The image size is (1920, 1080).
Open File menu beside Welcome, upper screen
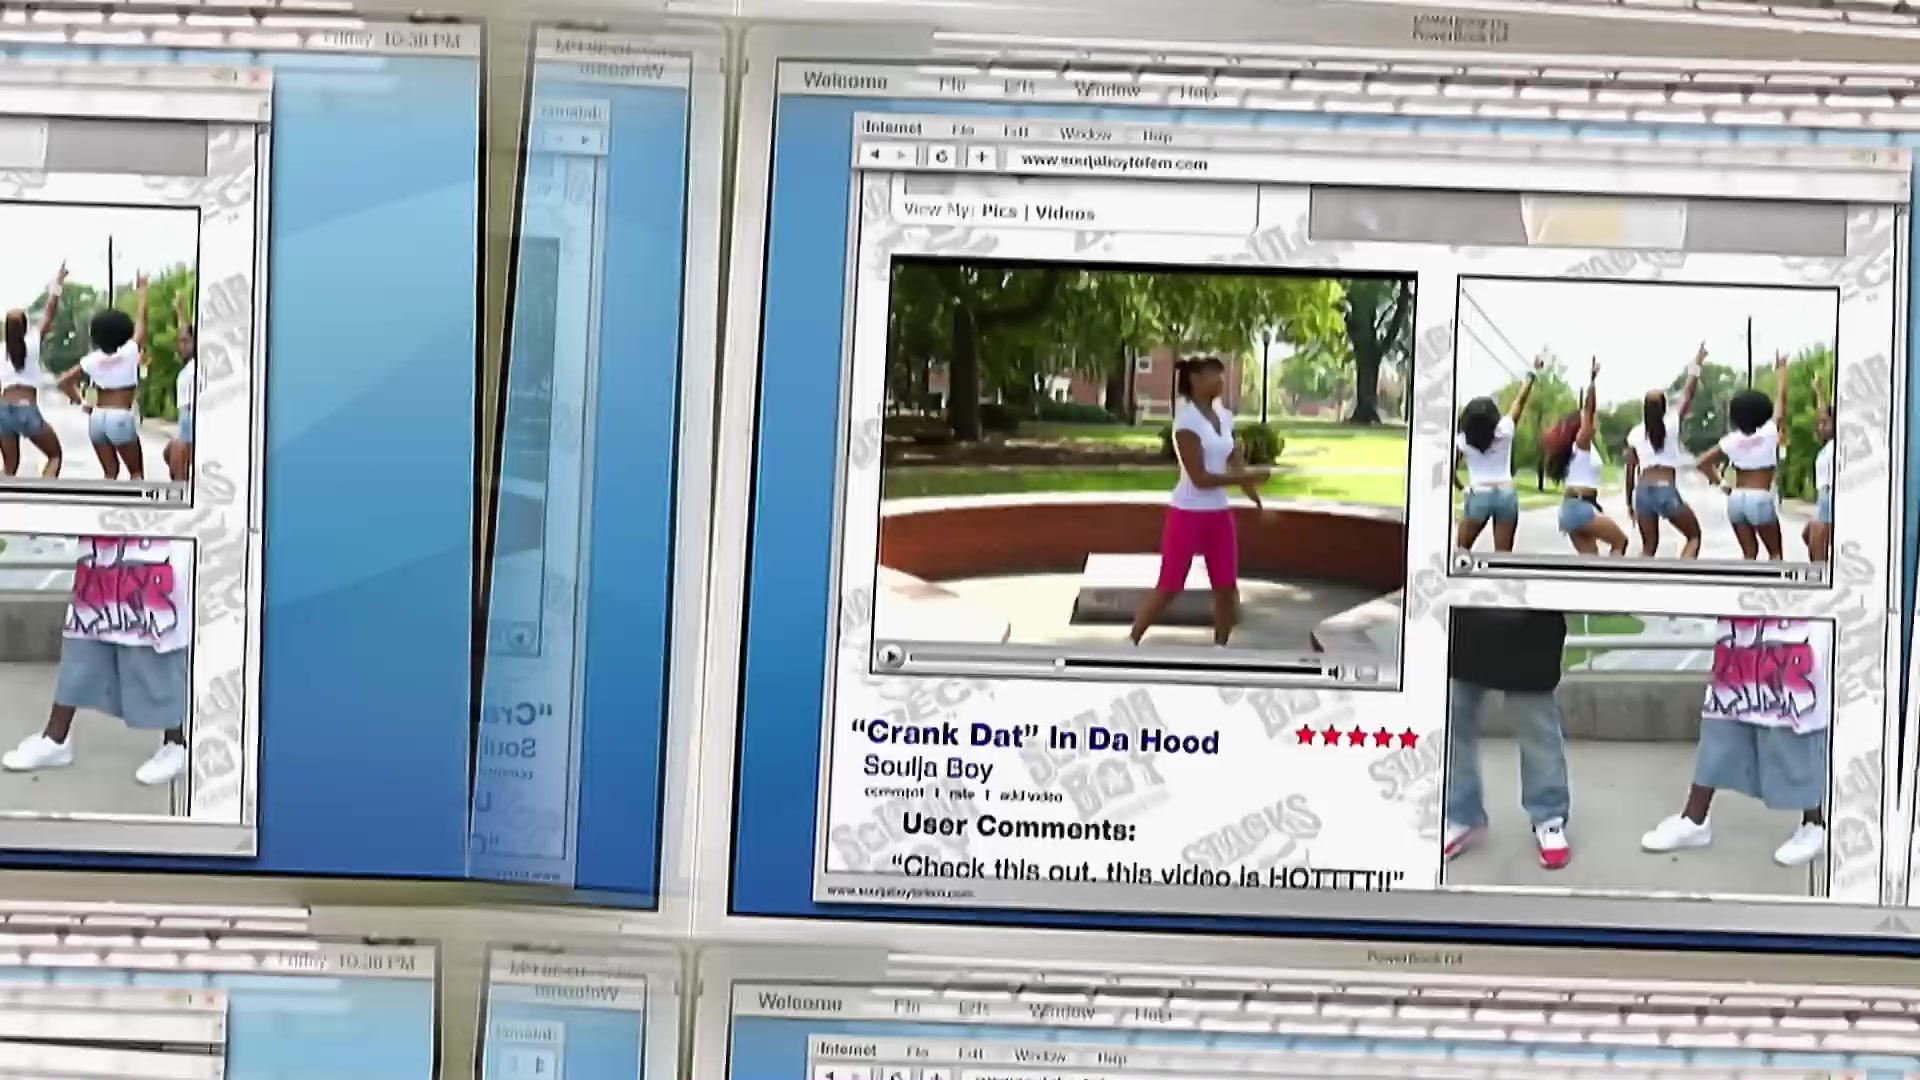(952, 85)
